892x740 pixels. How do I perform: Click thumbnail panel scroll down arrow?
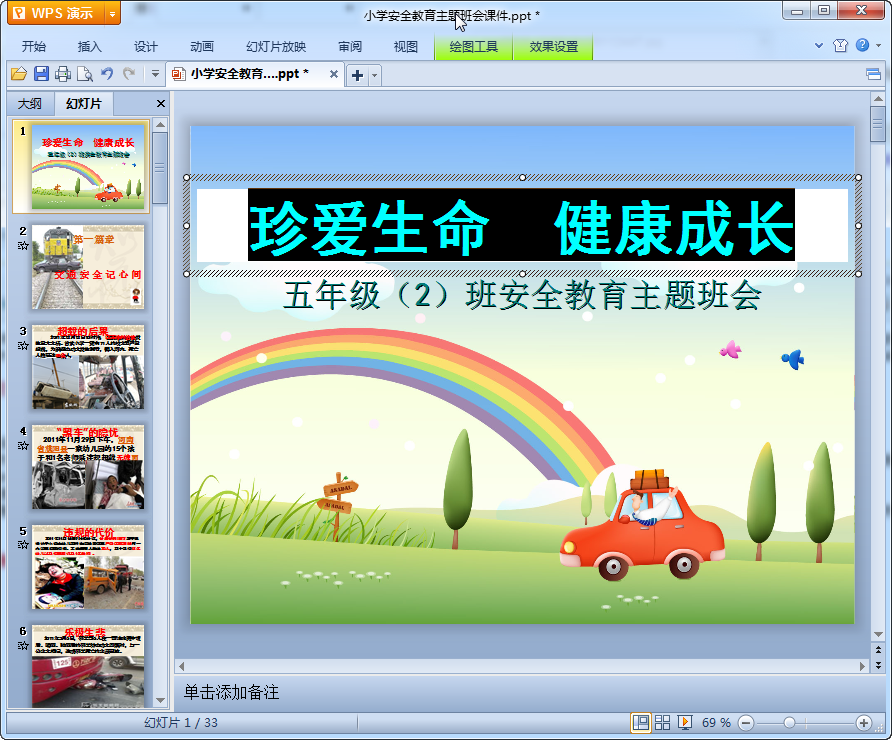pos(160,701)
